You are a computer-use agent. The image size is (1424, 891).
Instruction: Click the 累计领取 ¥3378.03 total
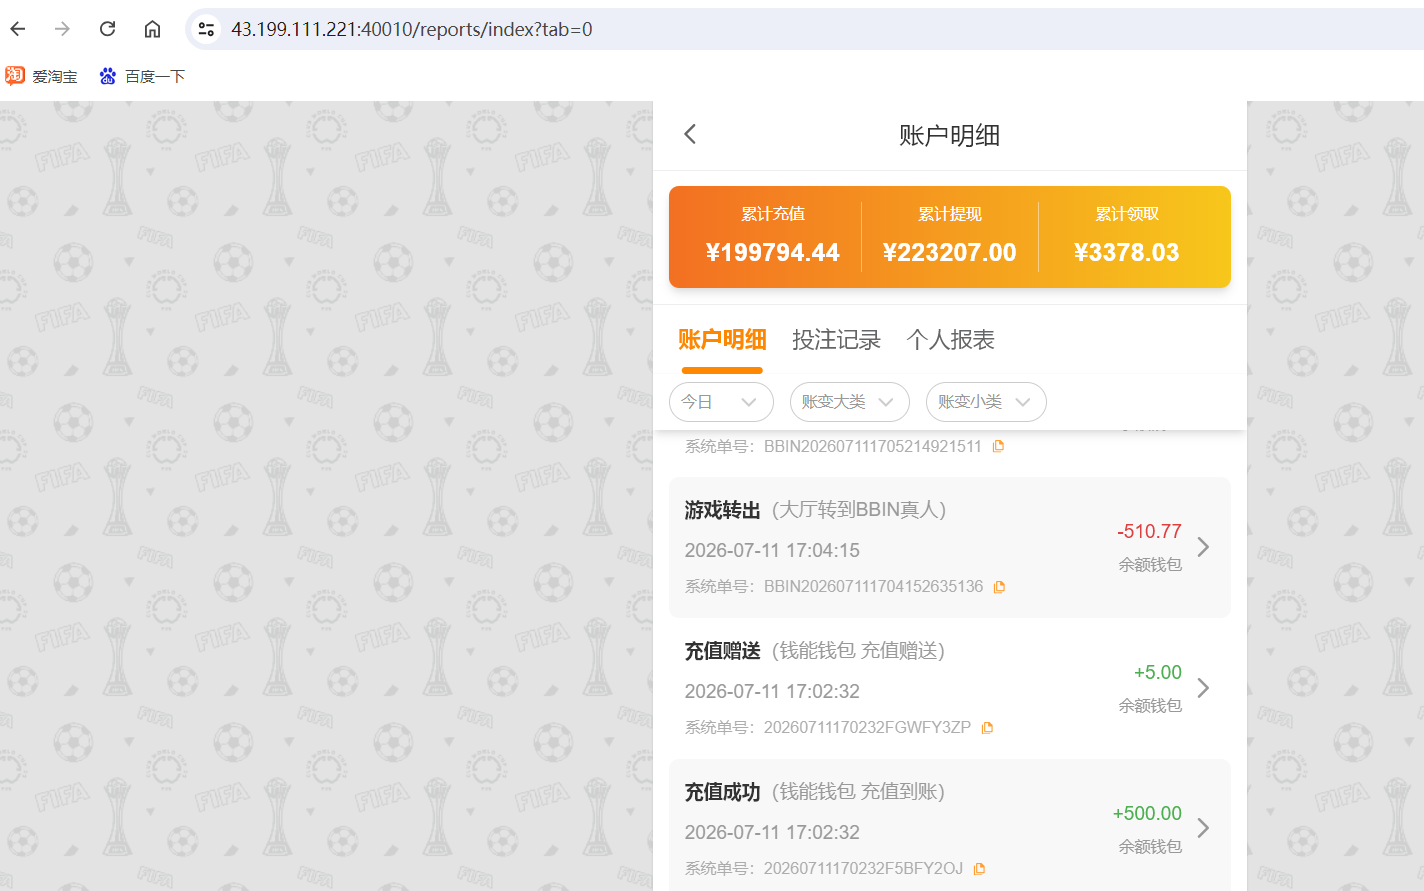(x=1127, y=237)
